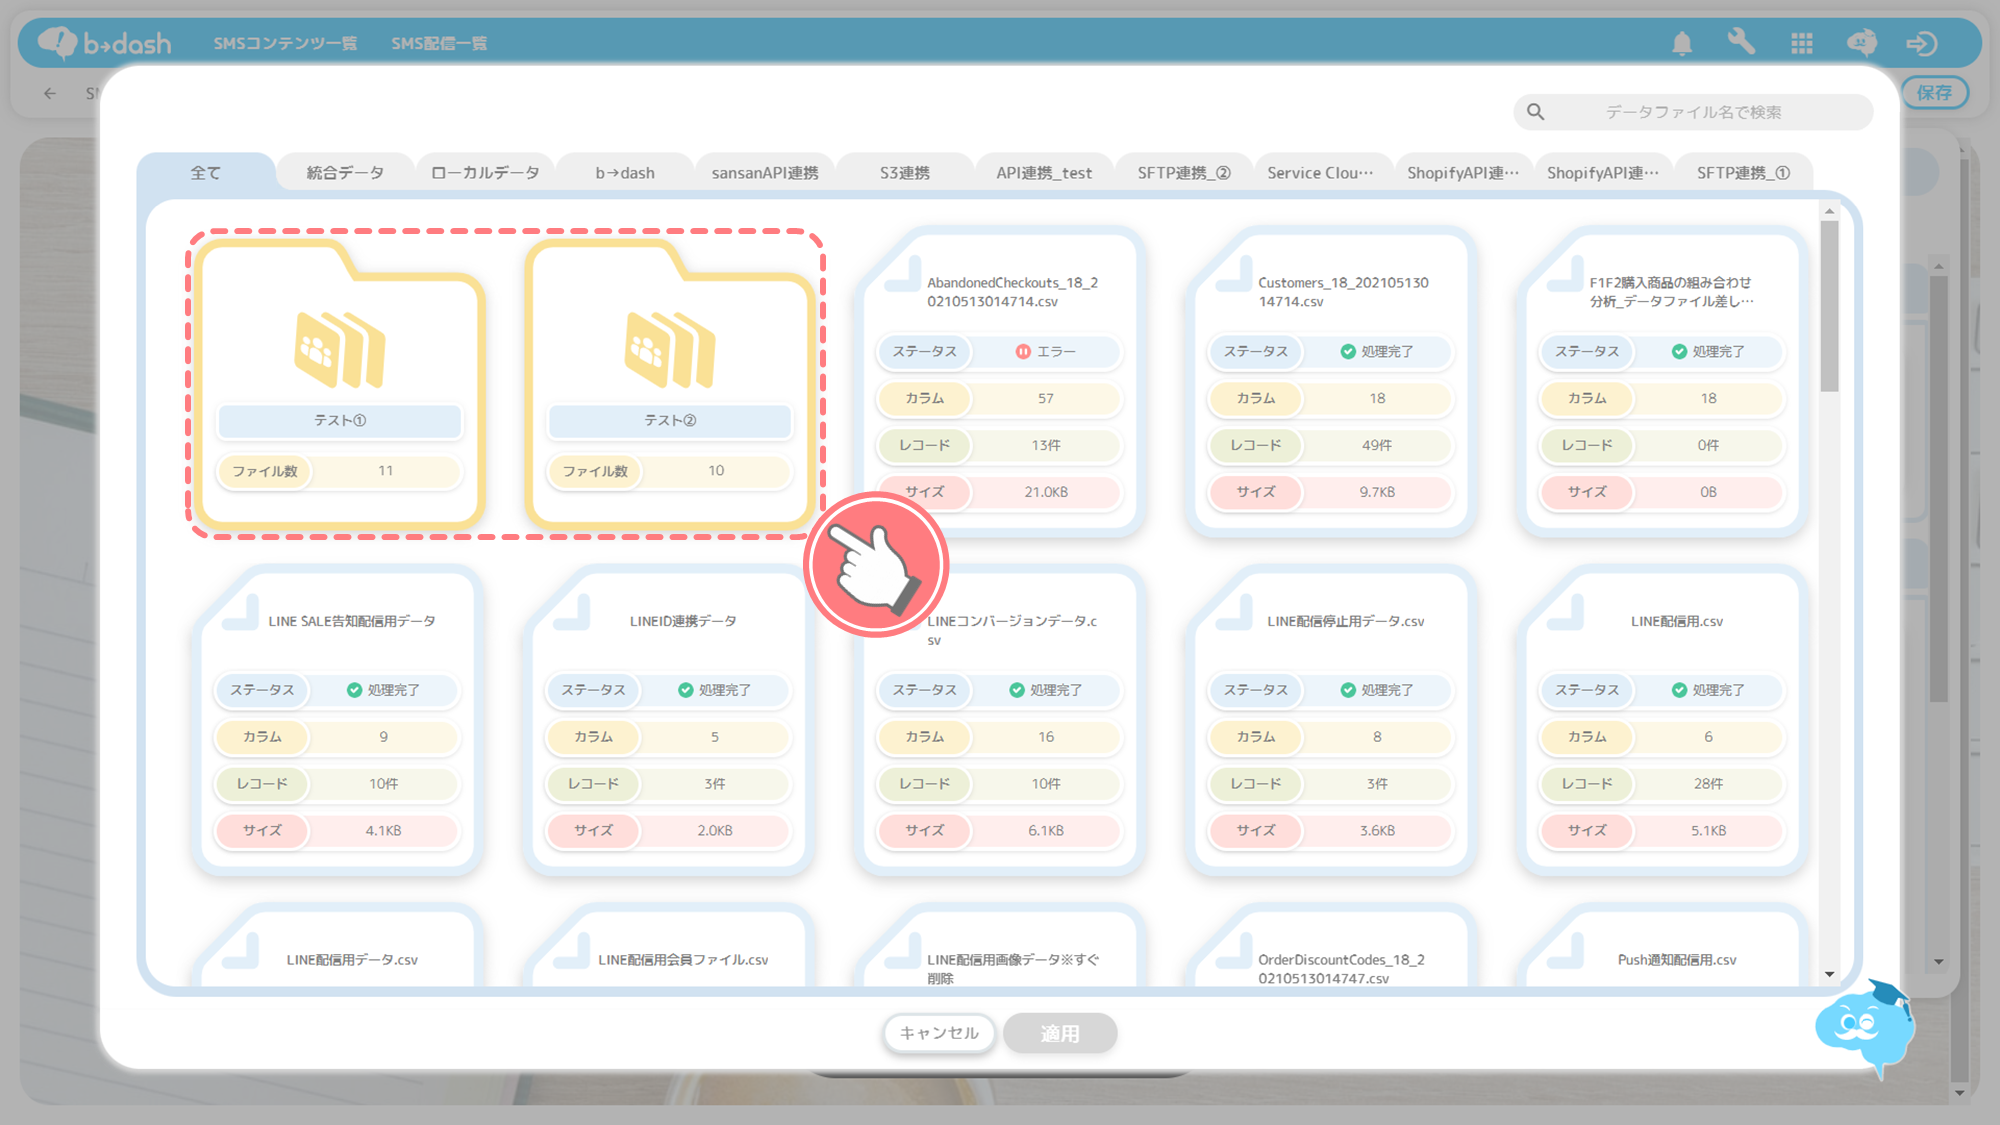Open the wrench settings icon
This screenshot has height=1125, width=2000.
1741,42
